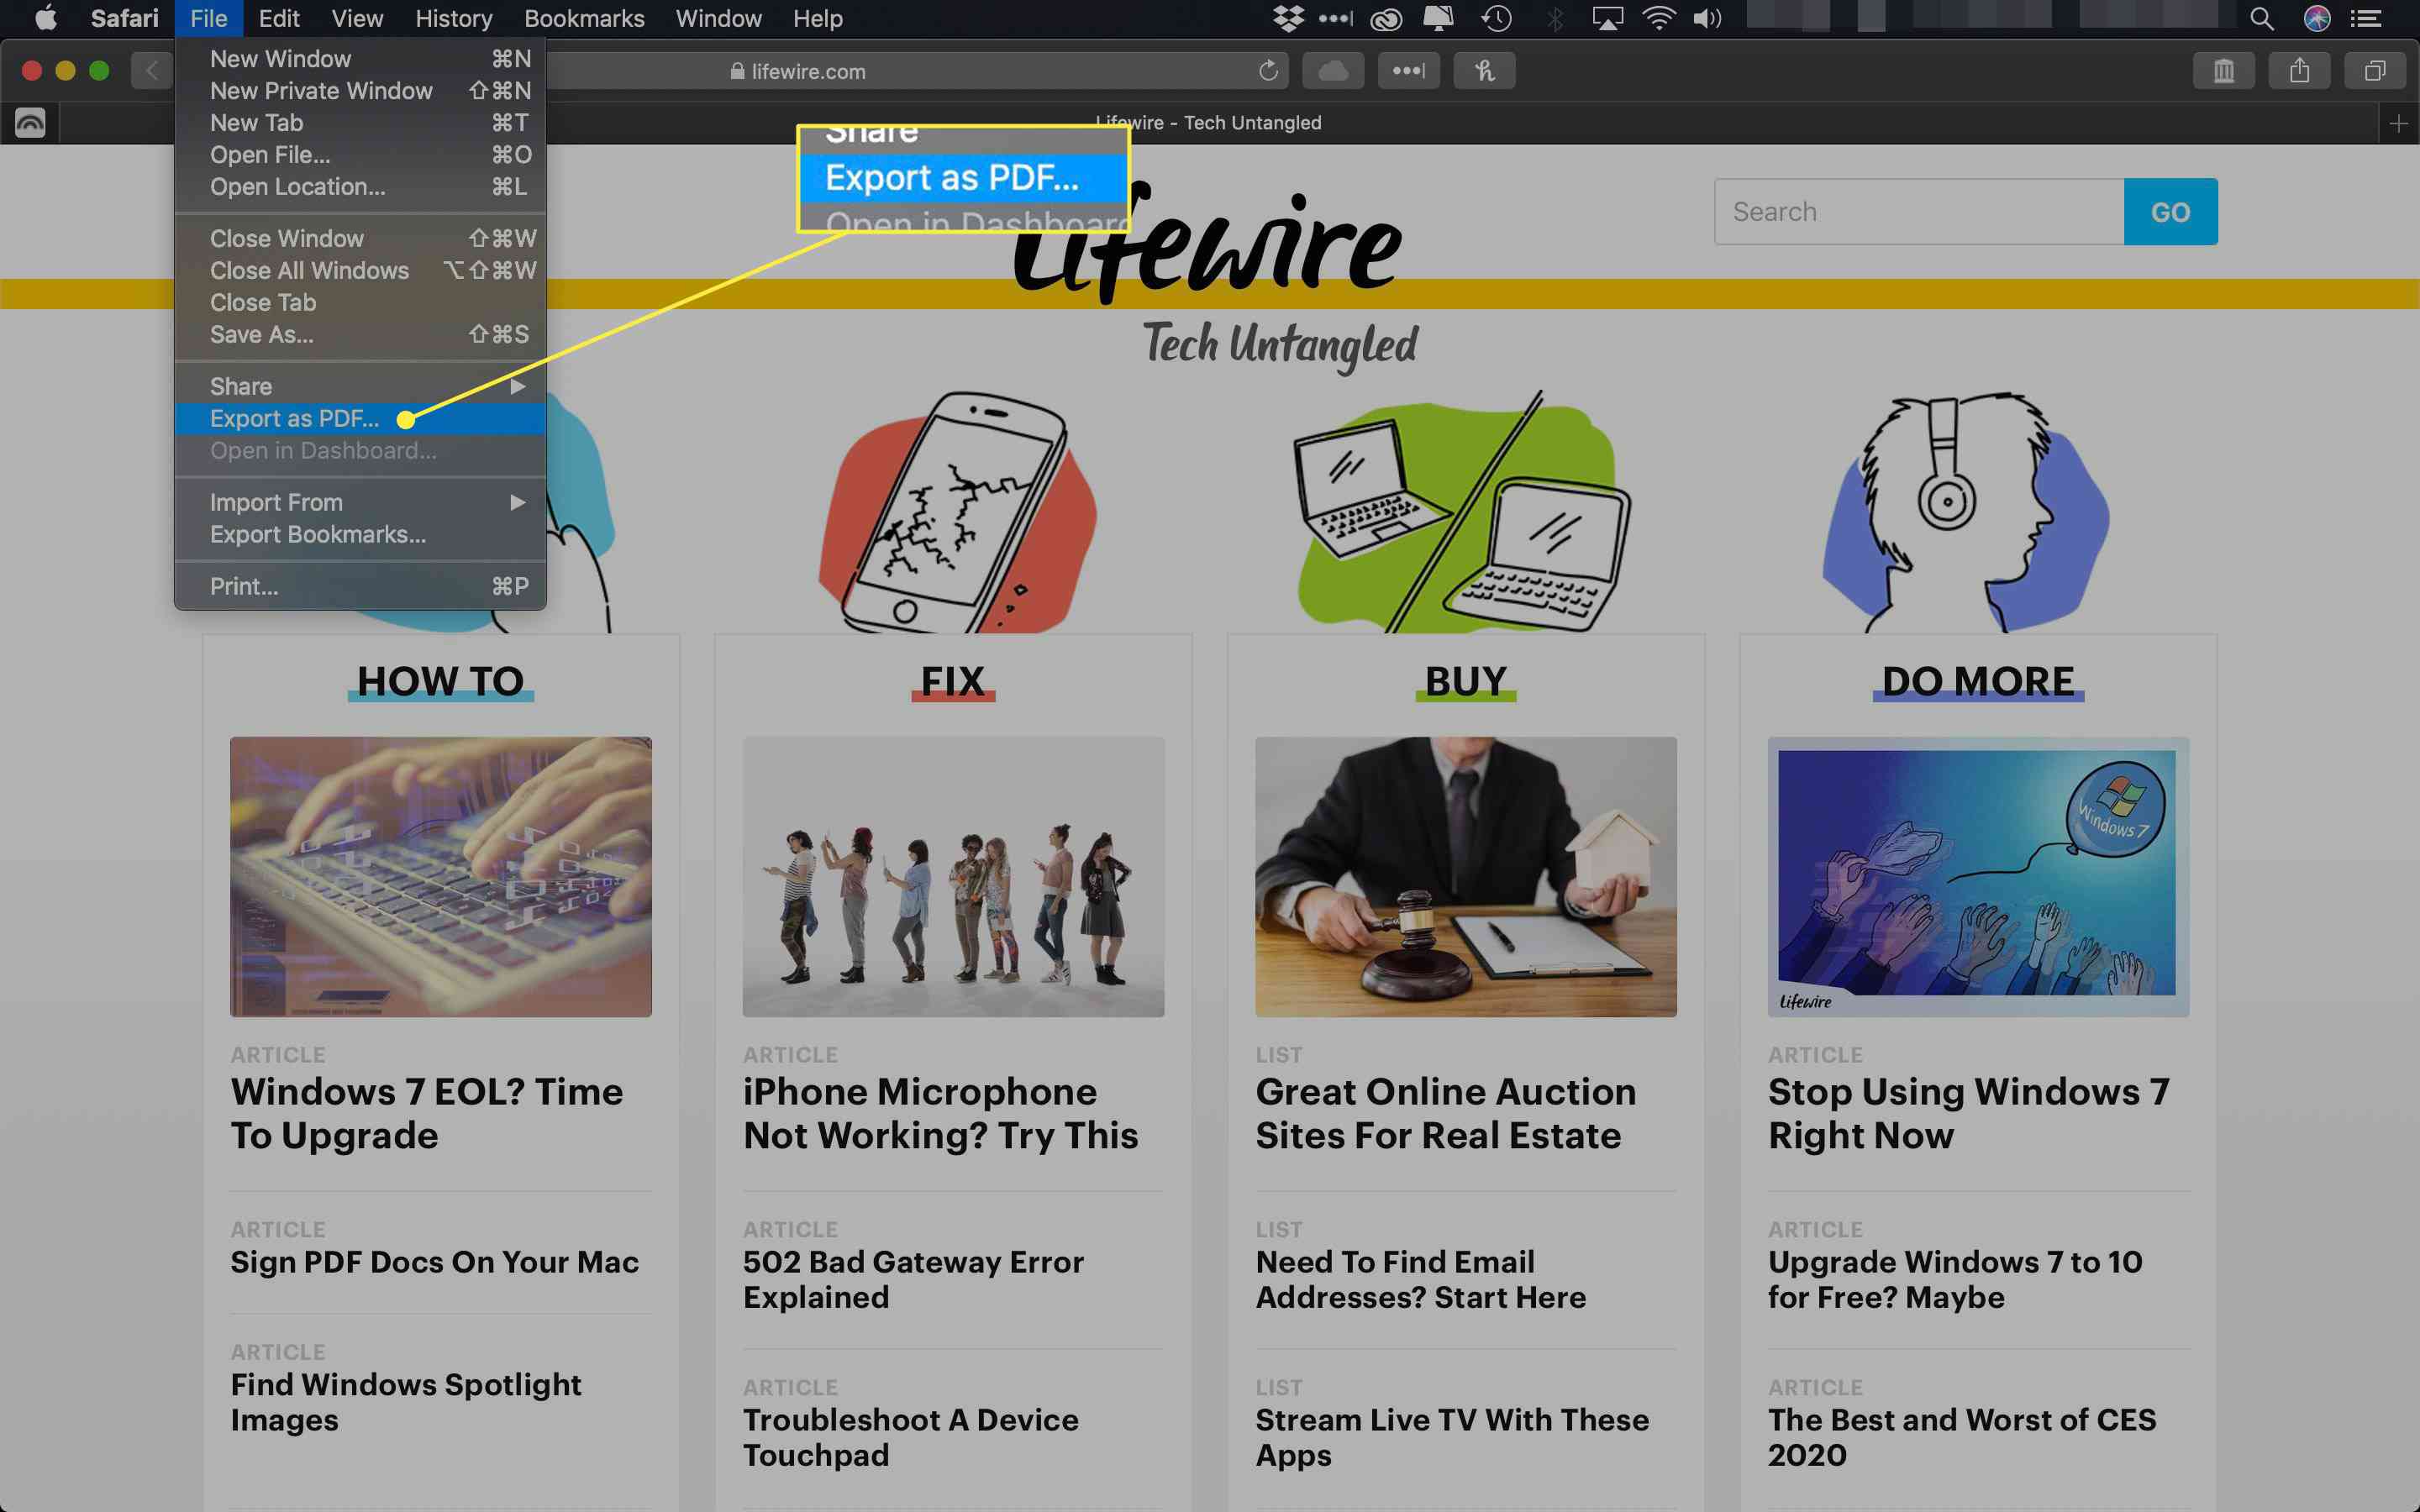Viewport: 2420px width, 1512px height.
Task: Select Close All Windows menu item
Action: pyautogui.click(x=360, y=271)
